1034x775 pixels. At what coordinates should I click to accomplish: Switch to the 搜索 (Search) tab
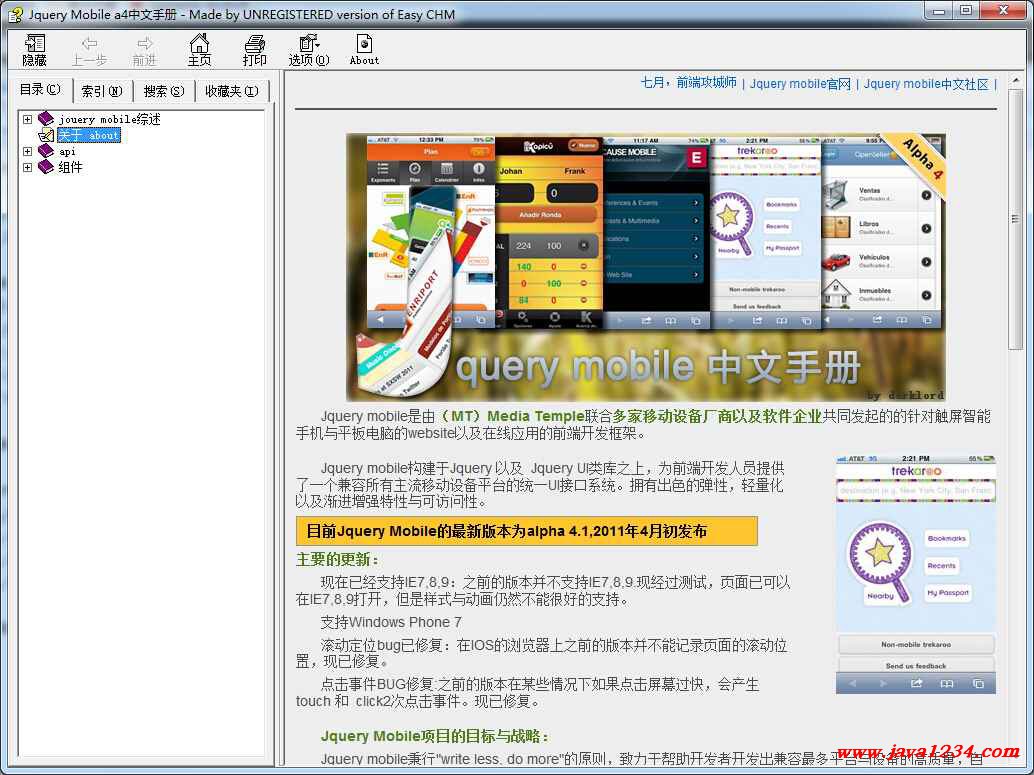pyautogui.click(x=164, y=91)
